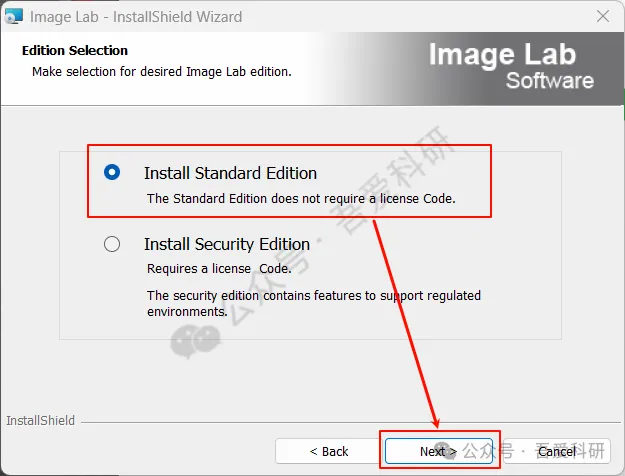Click the Install Security Edition label text
The width and height of the screenshot is (625, 476).
point(227,244)
